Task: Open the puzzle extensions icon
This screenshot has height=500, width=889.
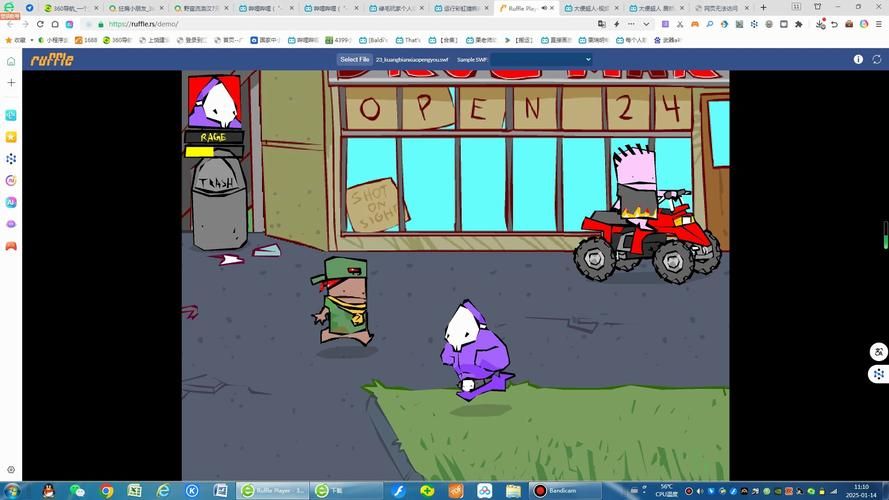Action: tap(799, 24)
